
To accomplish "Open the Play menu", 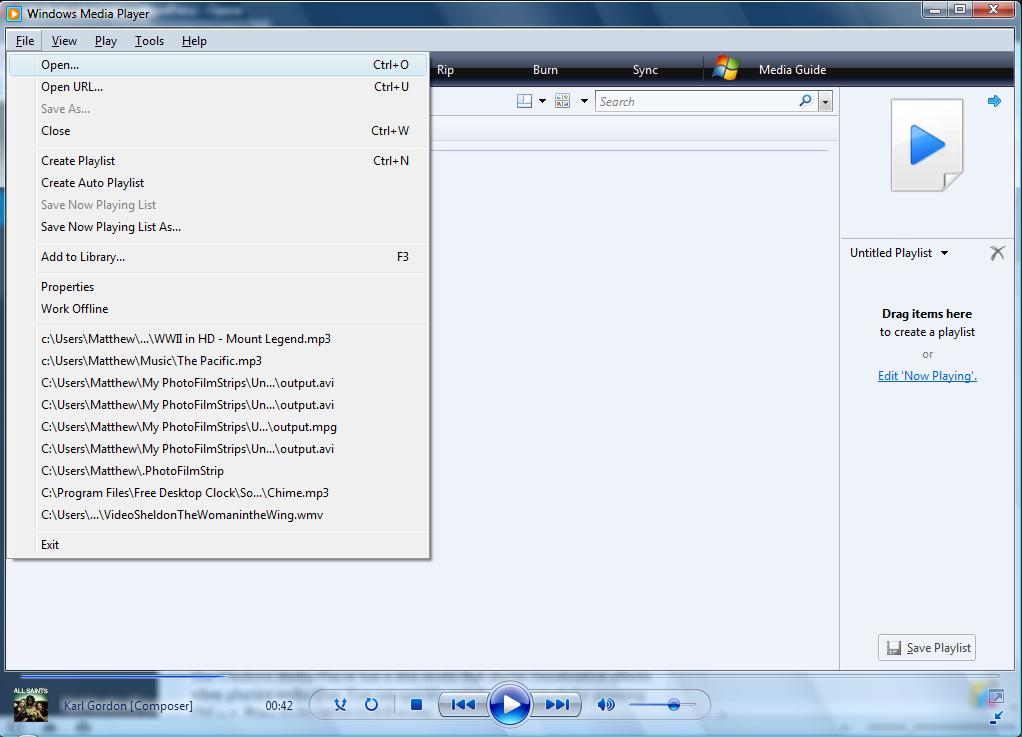I will coord(106,41).
